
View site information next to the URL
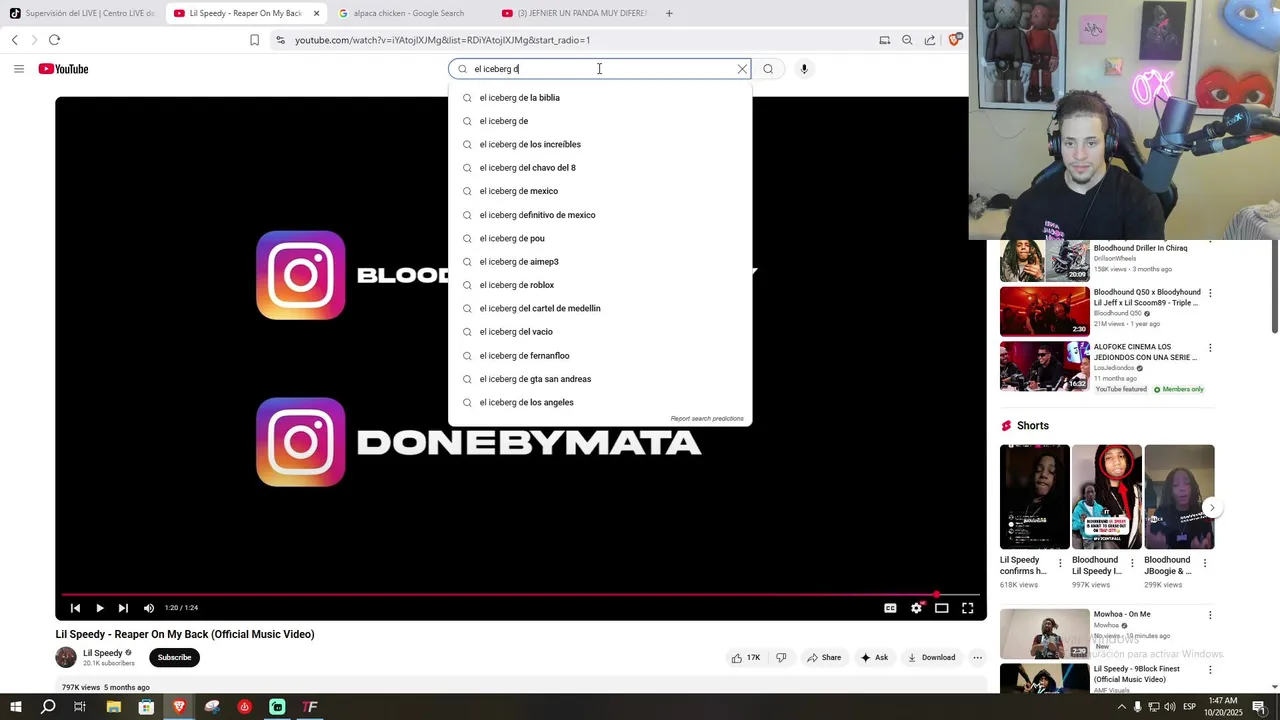(280, 40)
